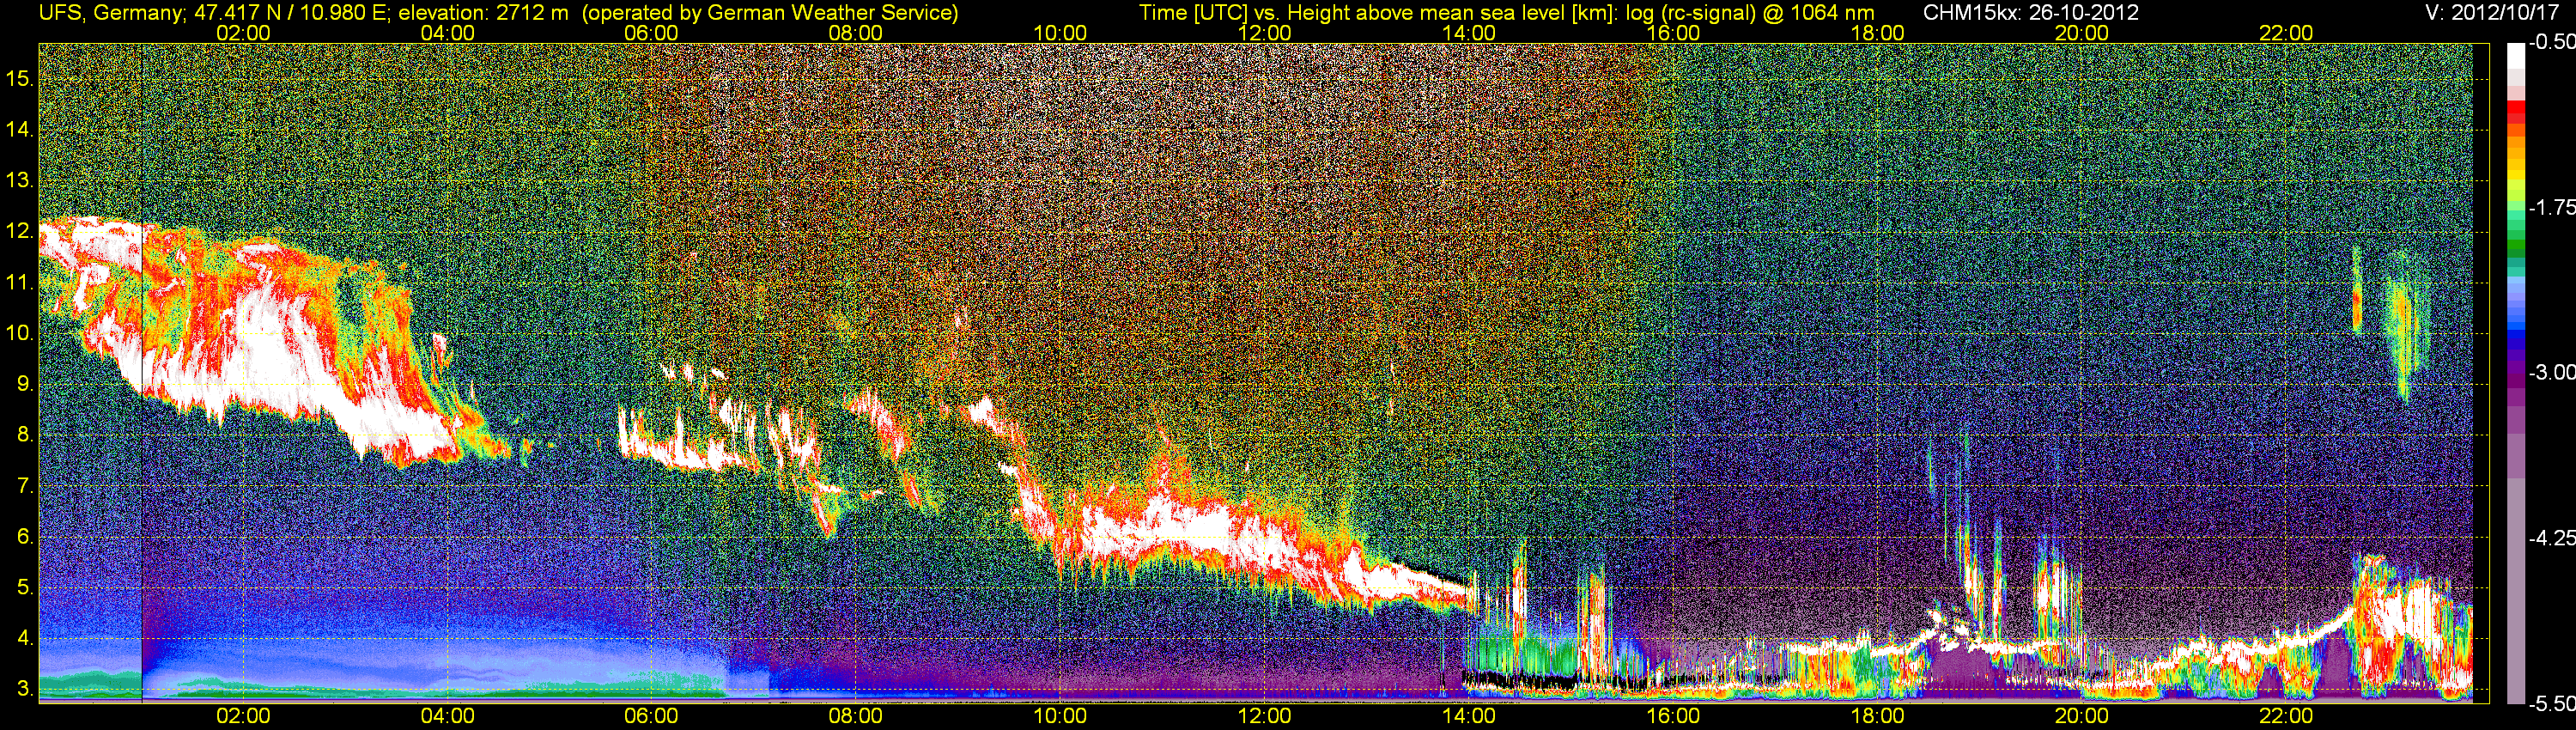Click '12:00' on the top time axis

click(1264, 33)
